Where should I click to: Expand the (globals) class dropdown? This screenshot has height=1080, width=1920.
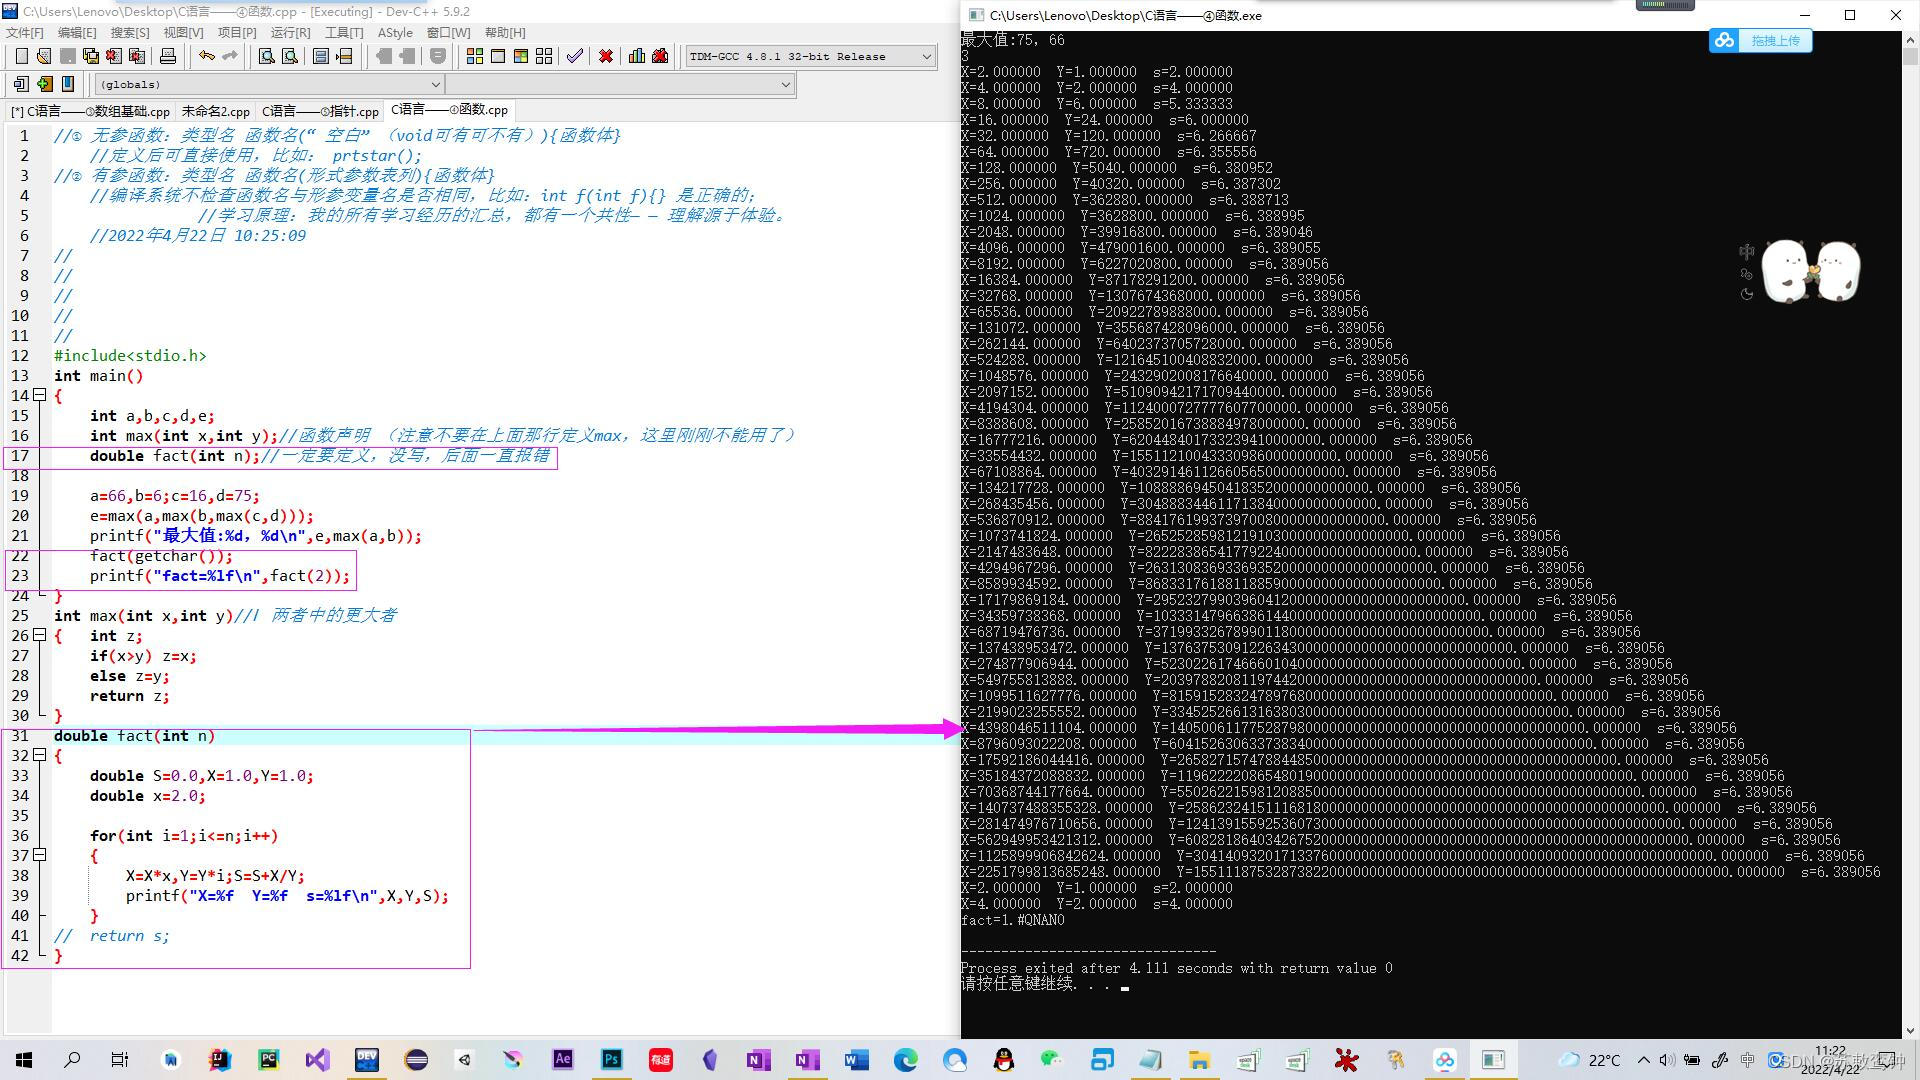pos(435,85)
